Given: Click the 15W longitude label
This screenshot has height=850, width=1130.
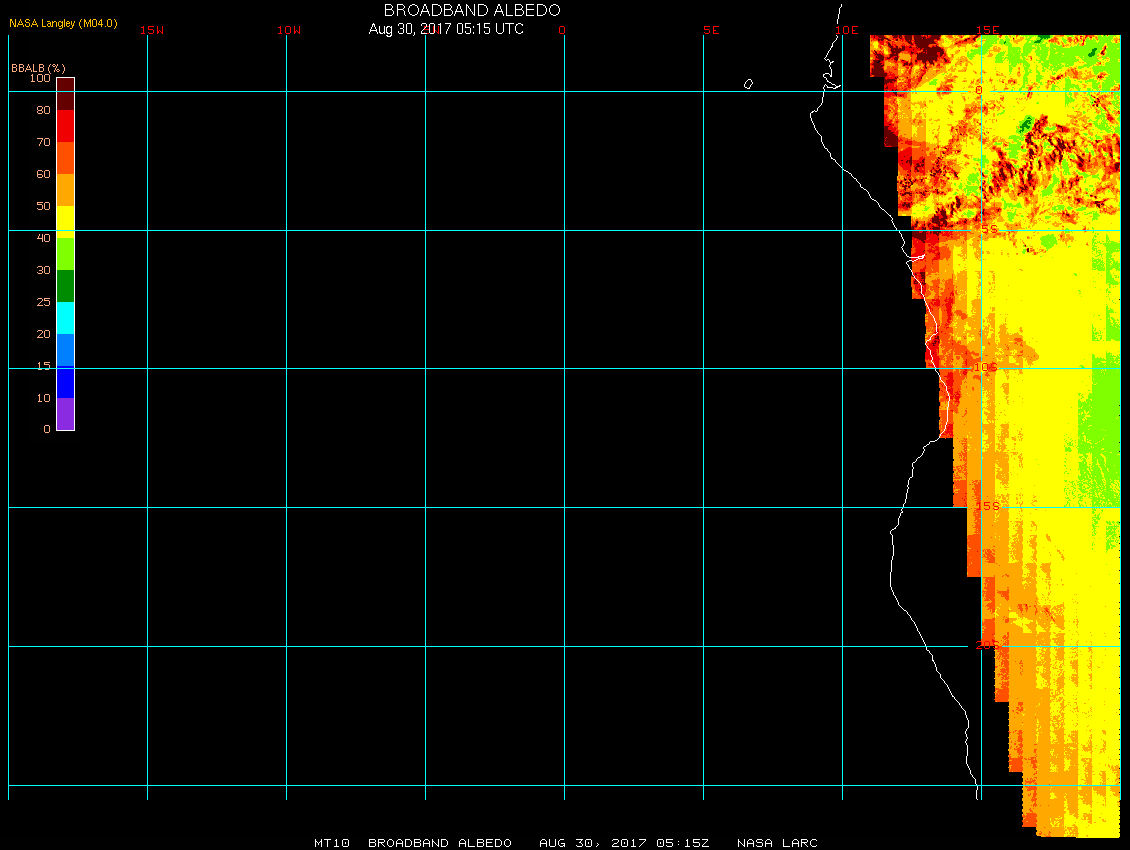Looking at the screenshot, I should (x=152, y=30).
